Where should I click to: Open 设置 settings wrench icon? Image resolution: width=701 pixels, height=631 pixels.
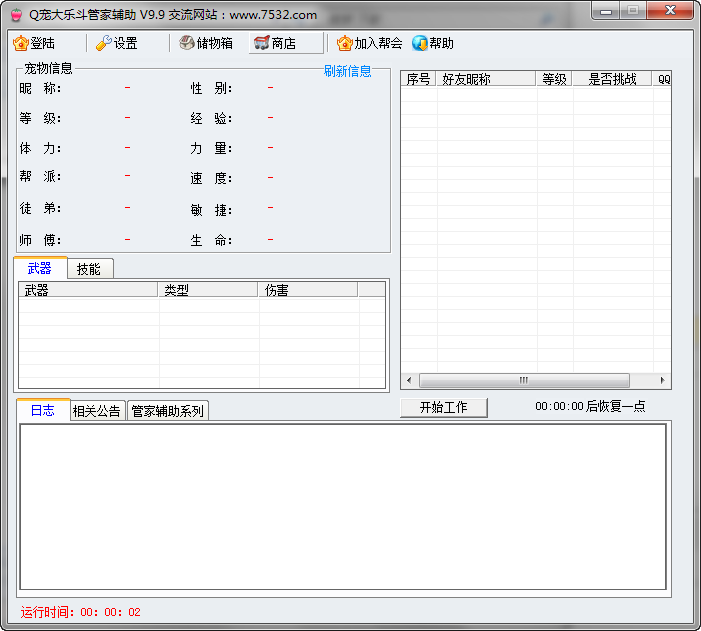tap(104, 43)
